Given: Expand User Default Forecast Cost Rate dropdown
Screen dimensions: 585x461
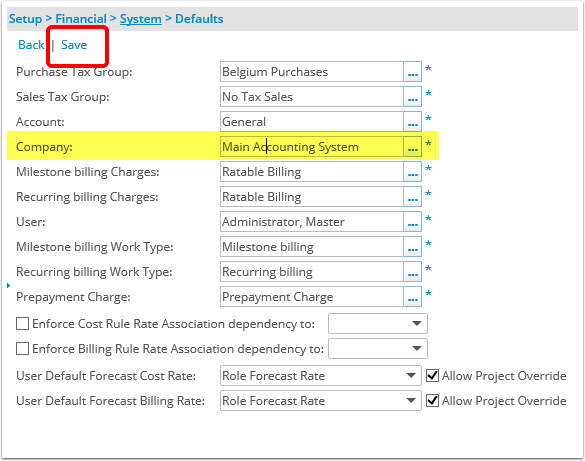Looking at the screenshot, I should pyautogui.click(x=321, y=376).
